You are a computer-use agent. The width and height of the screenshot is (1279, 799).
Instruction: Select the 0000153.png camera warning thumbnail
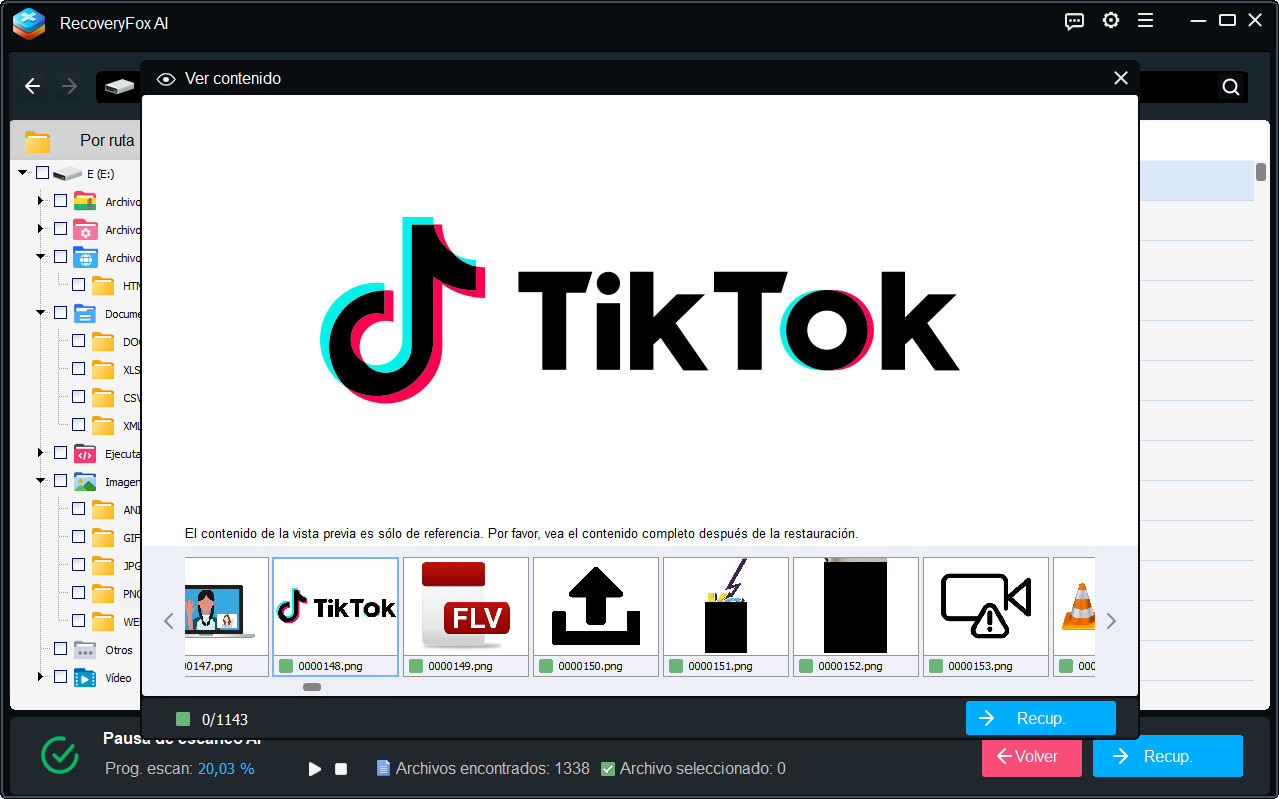click(x=985, y=606)
